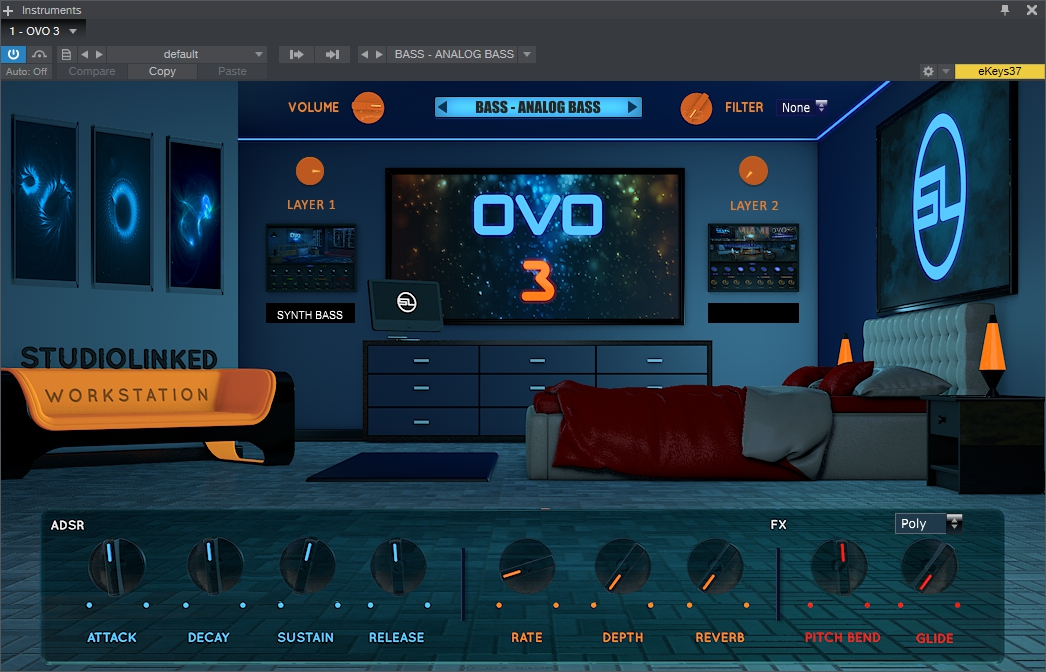
Task: Click the Copy button
Action: 162,71
